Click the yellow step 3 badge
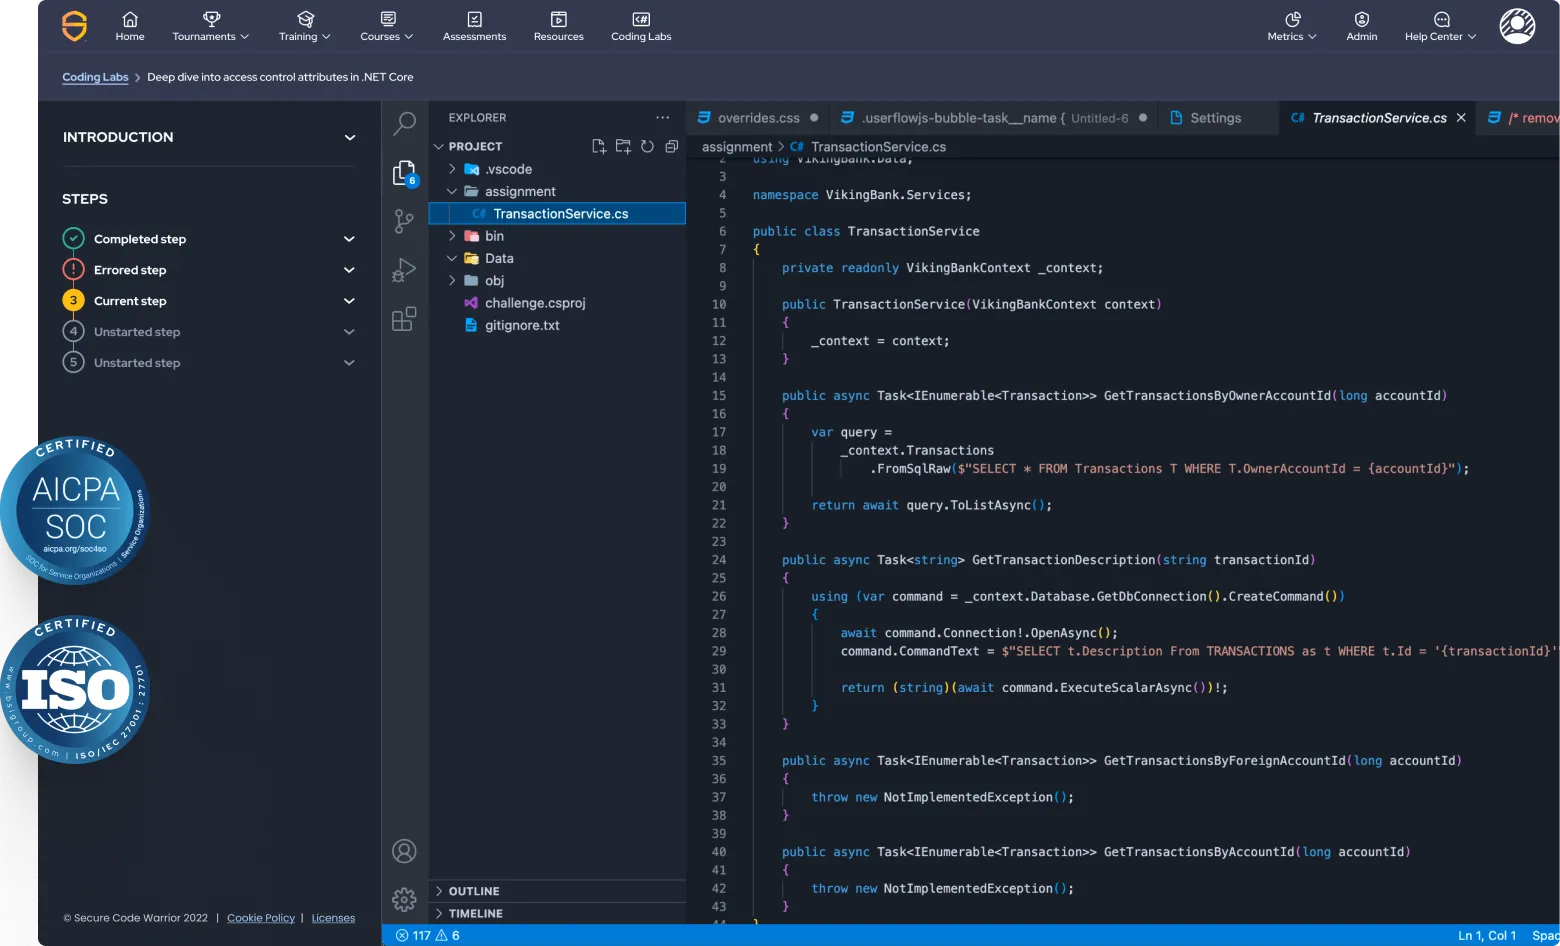Screen dimensions: 1560x946 [73, 300]
